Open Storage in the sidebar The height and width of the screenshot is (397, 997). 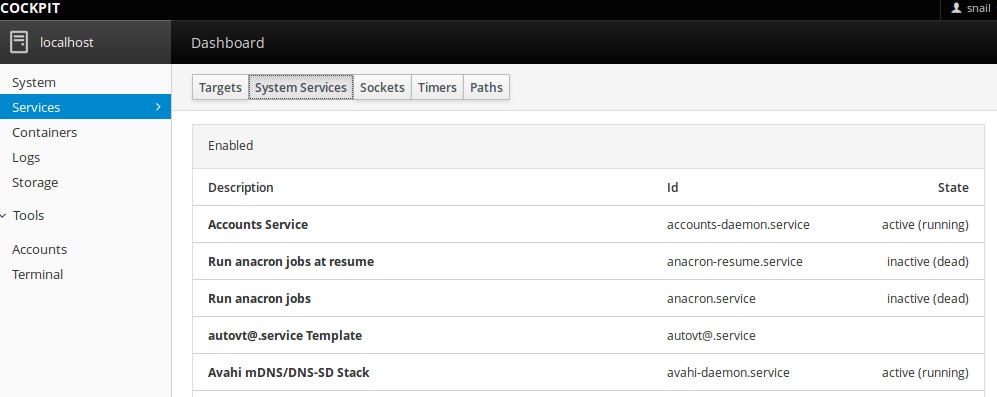(85, 183)
